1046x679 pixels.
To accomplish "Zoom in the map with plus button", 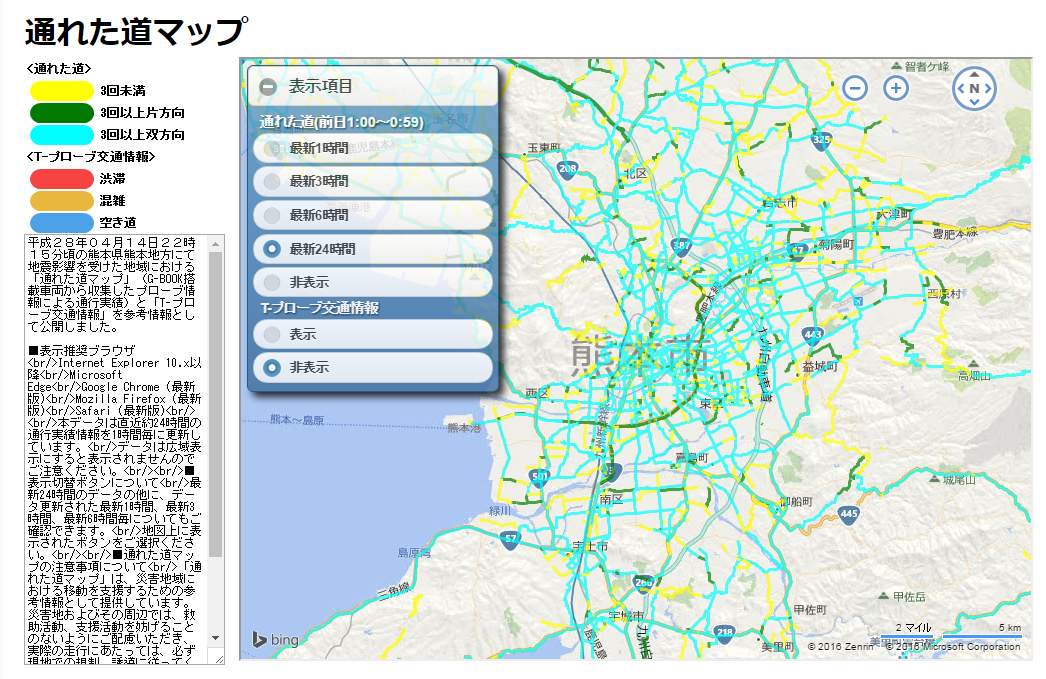I will point(896,88).
